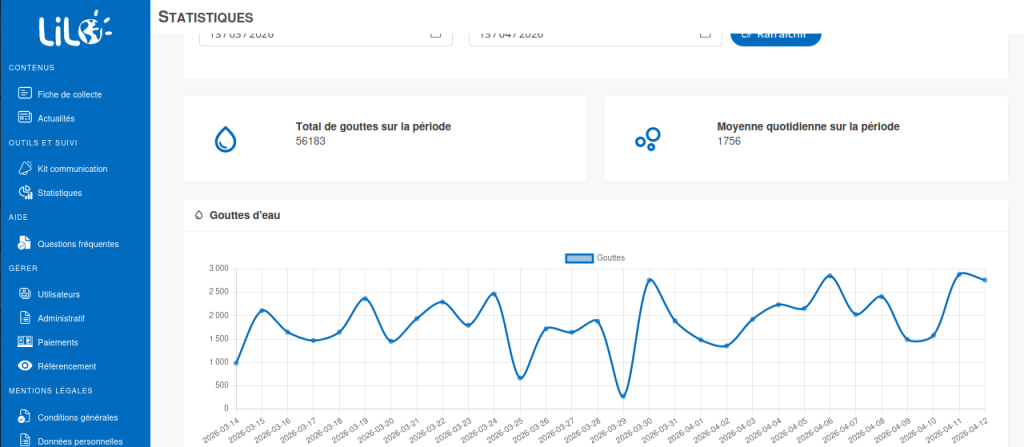Click the lowest data point on 2026-03-29
Viewport: 1024px width, 447px height.
(x=622, y=396)
